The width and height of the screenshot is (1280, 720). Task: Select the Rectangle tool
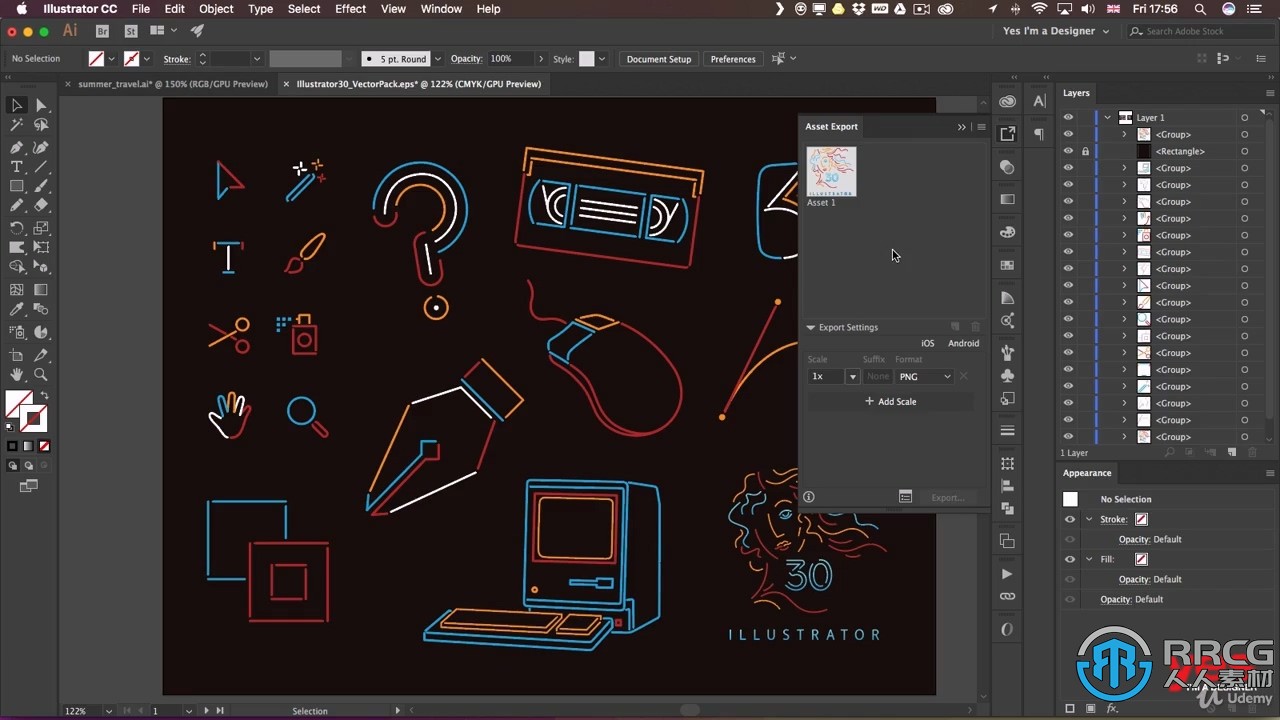(17, 186)
